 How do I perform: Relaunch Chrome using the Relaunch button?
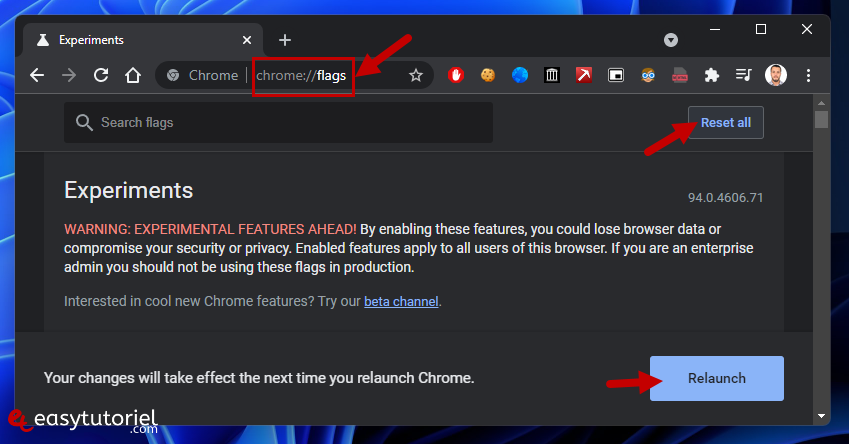(x=716, y=378)
